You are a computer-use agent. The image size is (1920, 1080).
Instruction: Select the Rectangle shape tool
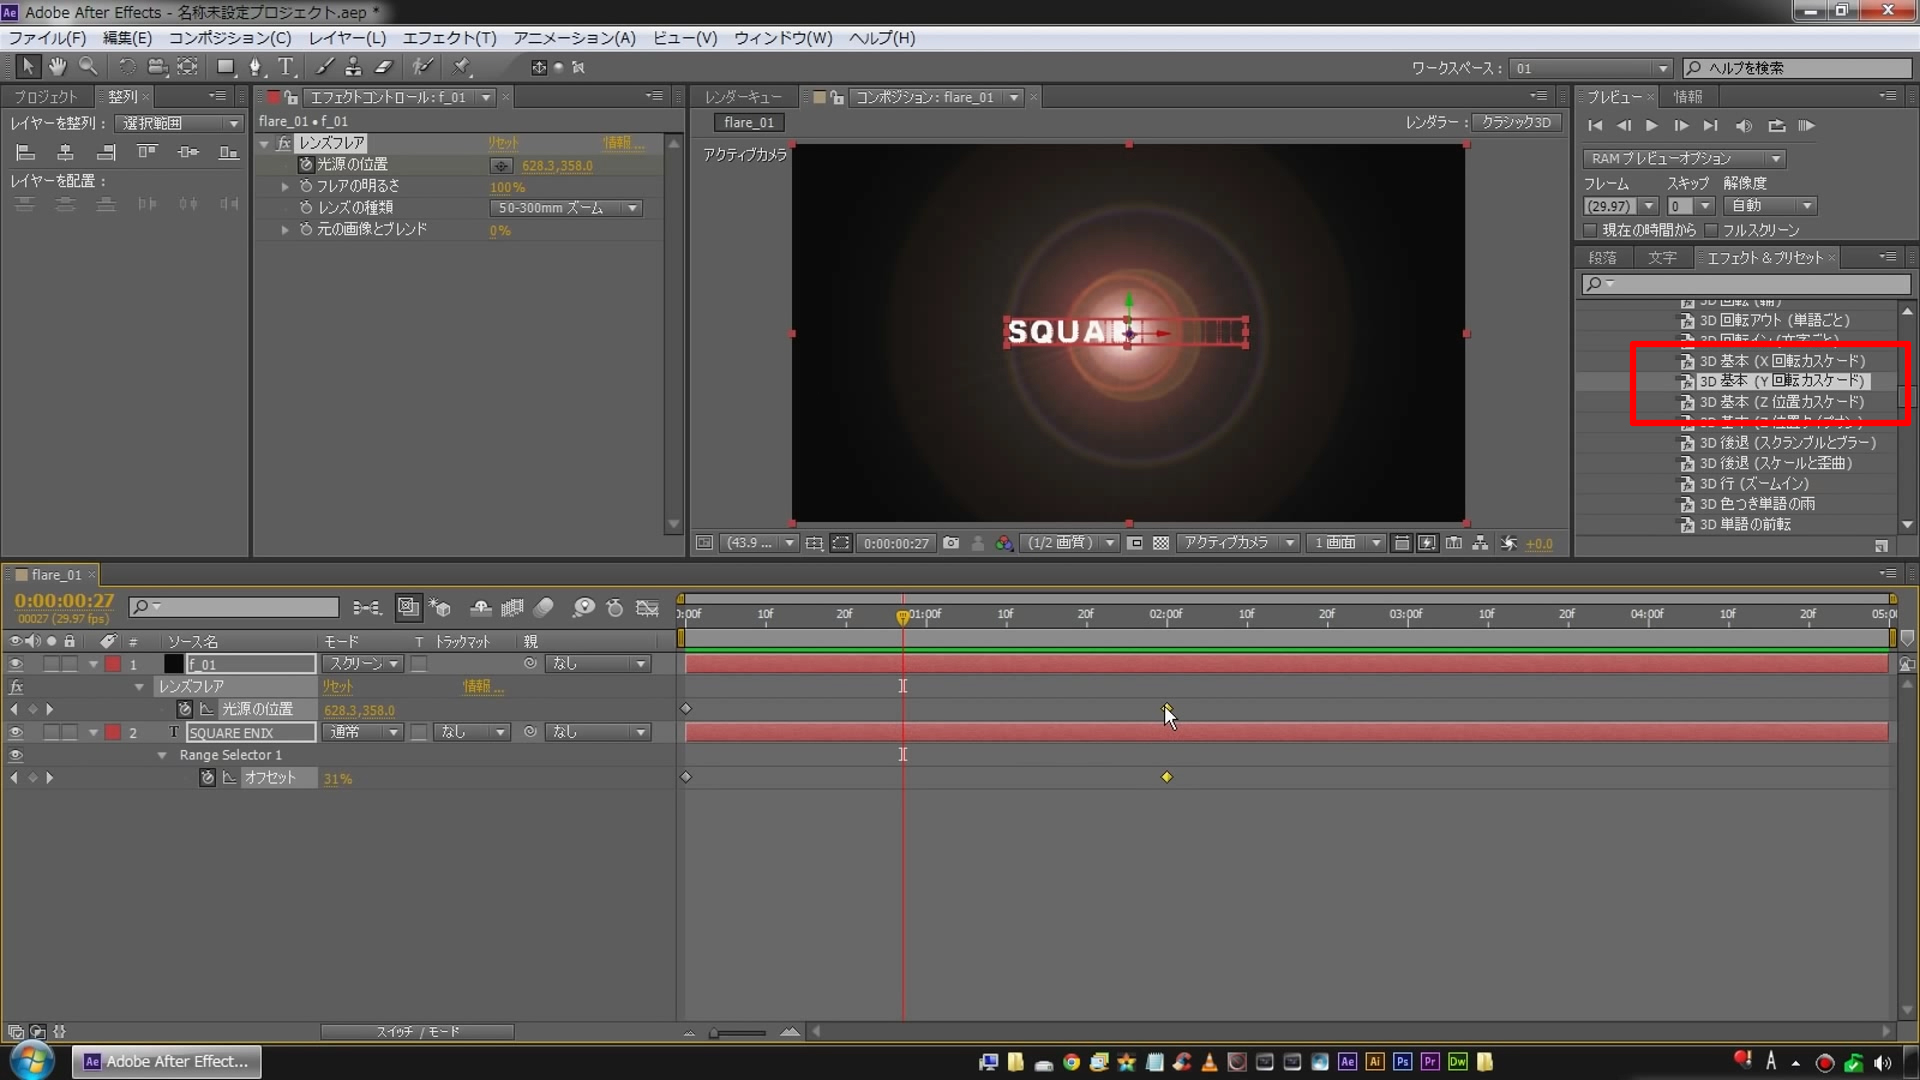(x=226, y=67)
